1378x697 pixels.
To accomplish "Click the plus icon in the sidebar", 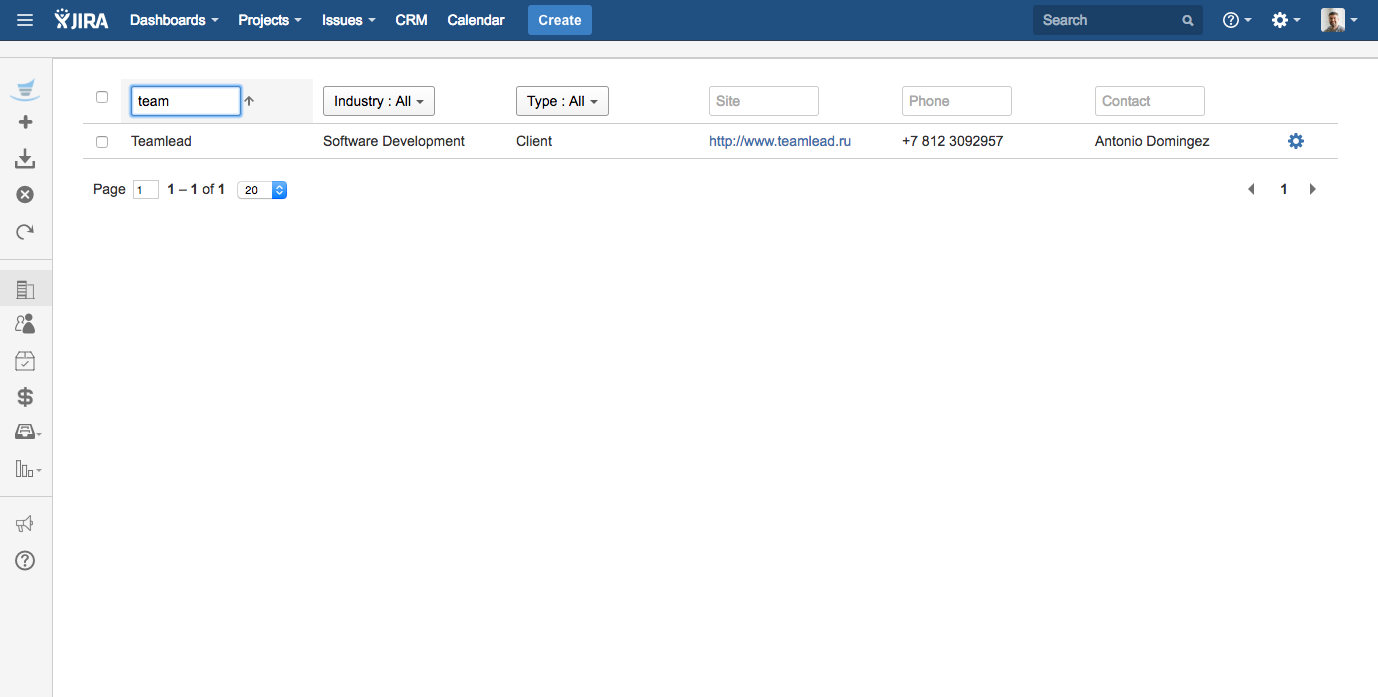I will click(x=26, y=122).
